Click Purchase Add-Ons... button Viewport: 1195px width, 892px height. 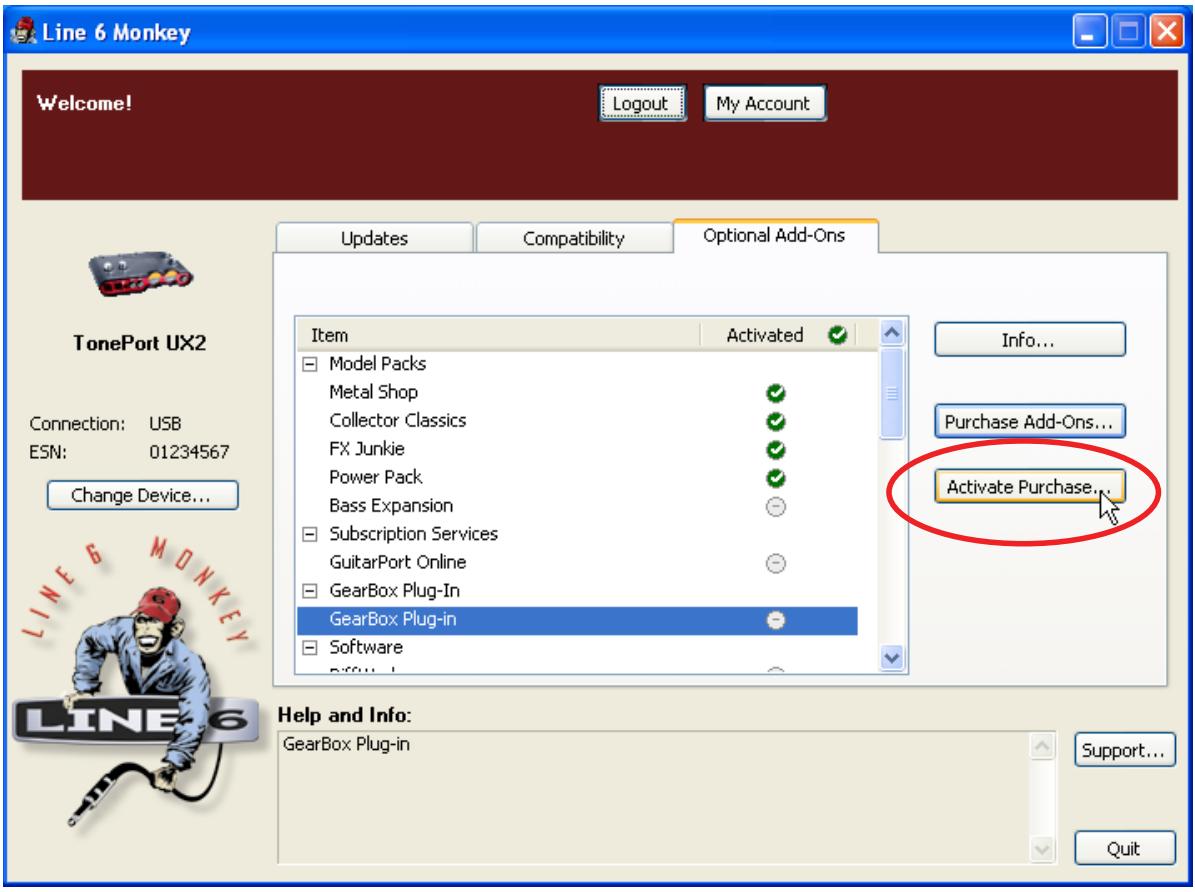pyautogui.click(x=1030, y=421)
